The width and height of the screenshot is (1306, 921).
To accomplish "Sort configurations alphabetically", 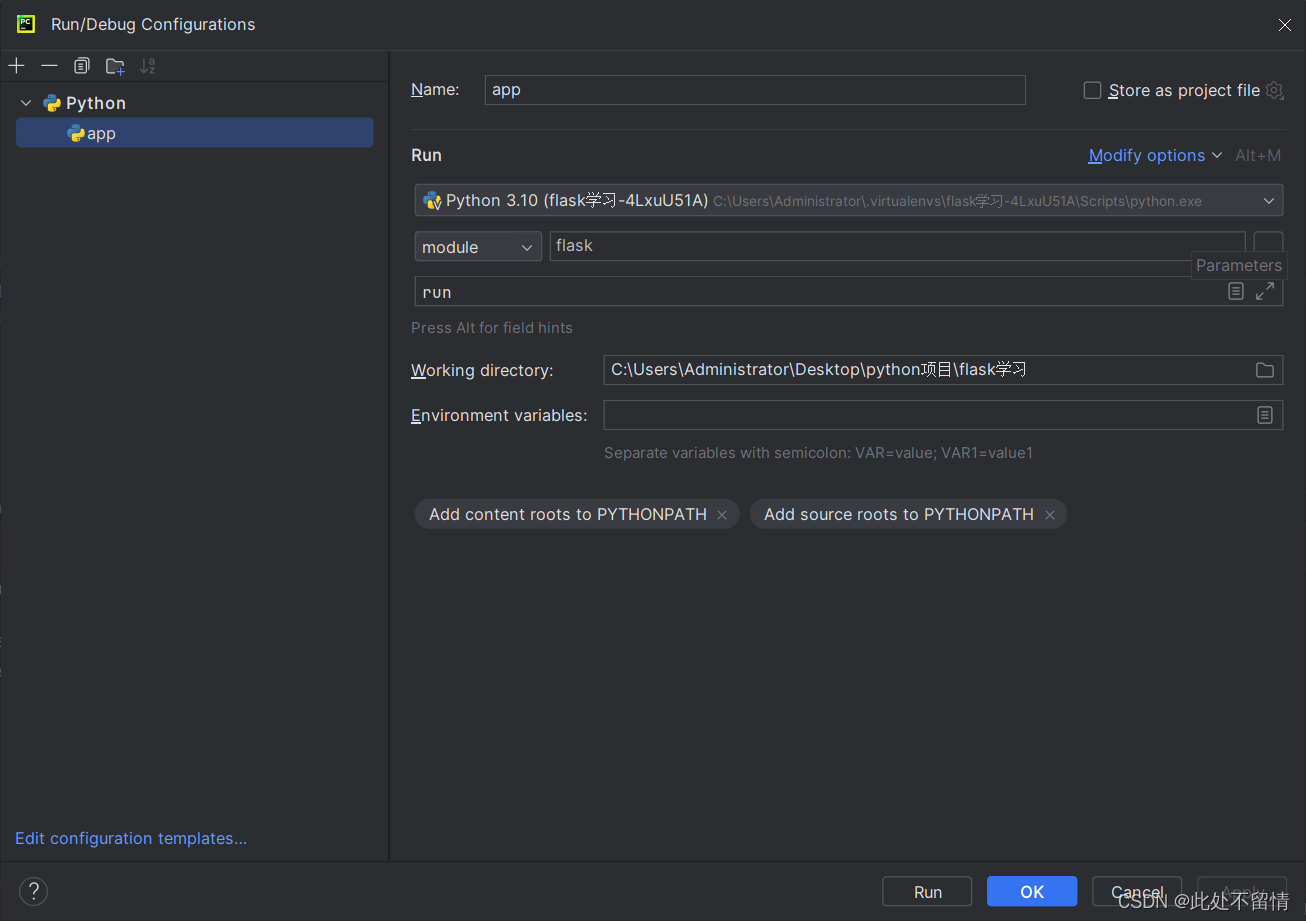I will pos(148,66).
